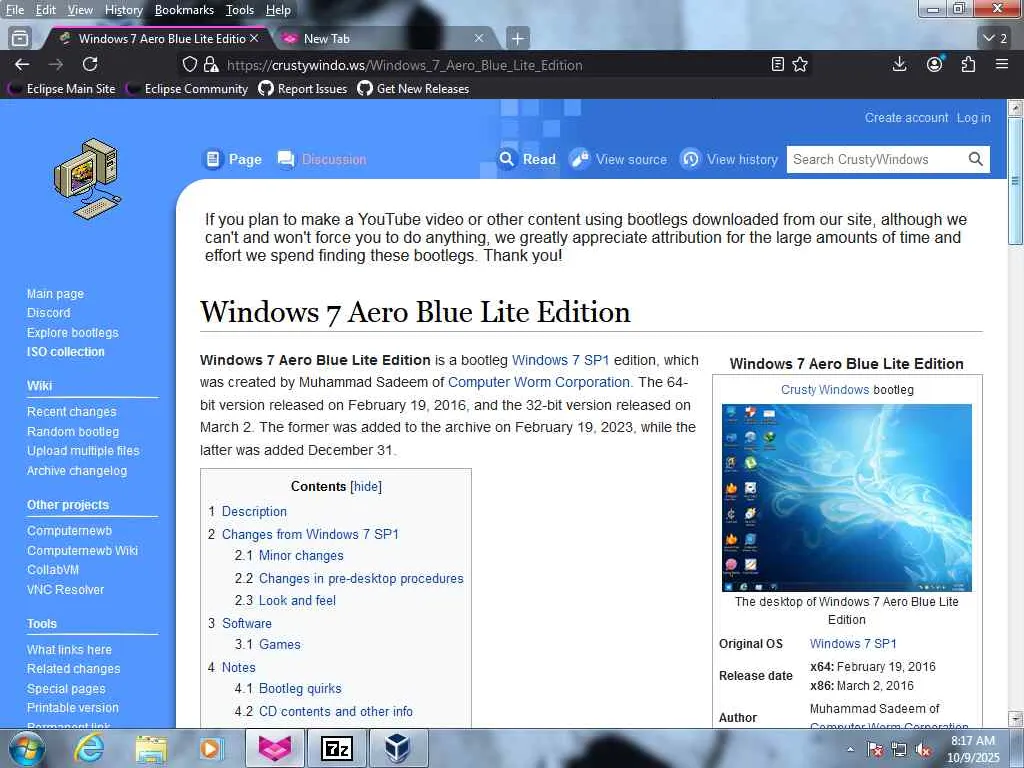
Task: Submit search with magnifier icon
Action: click(x=975, y=159)
